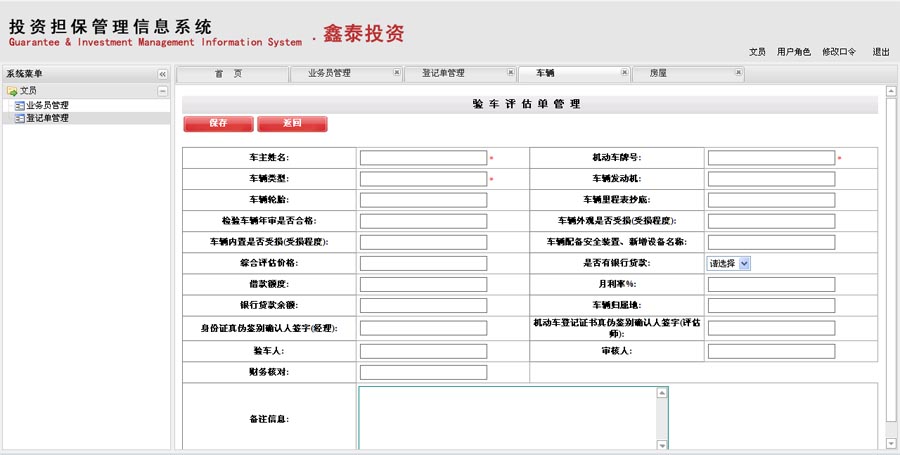Switch to the 房屋 tab
900x455 pixels.
click(x=658, y=74)
